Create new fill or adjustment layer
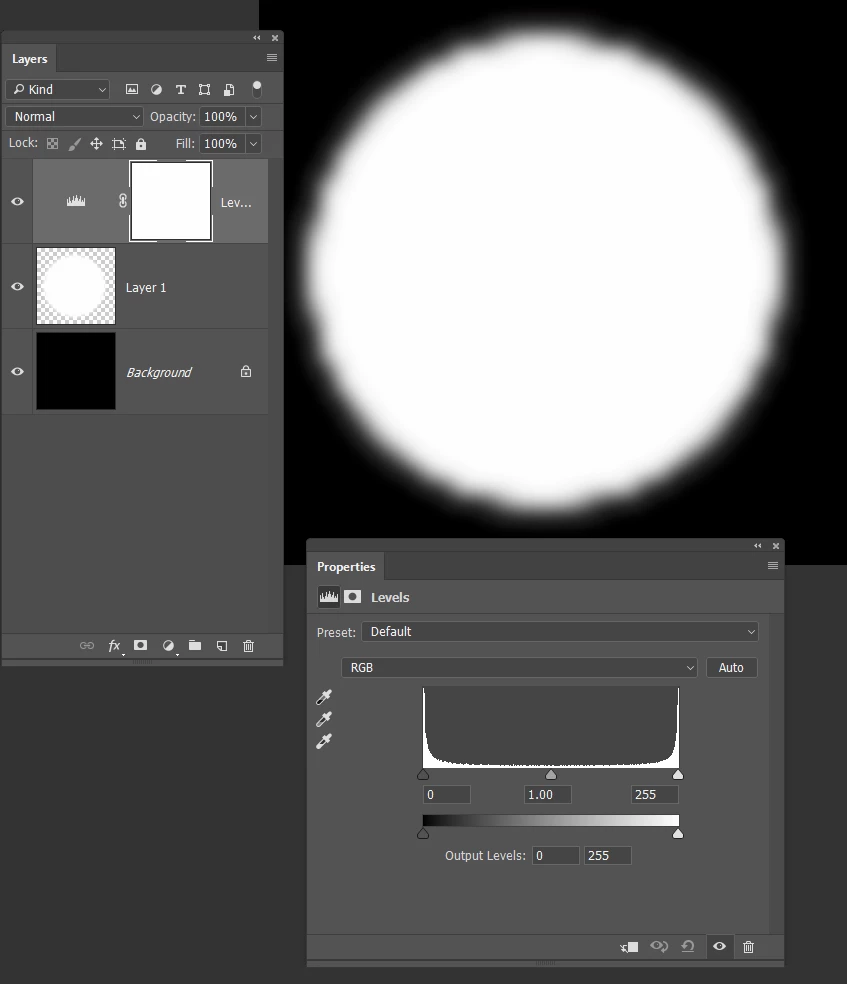 click(x=168, y=646)
